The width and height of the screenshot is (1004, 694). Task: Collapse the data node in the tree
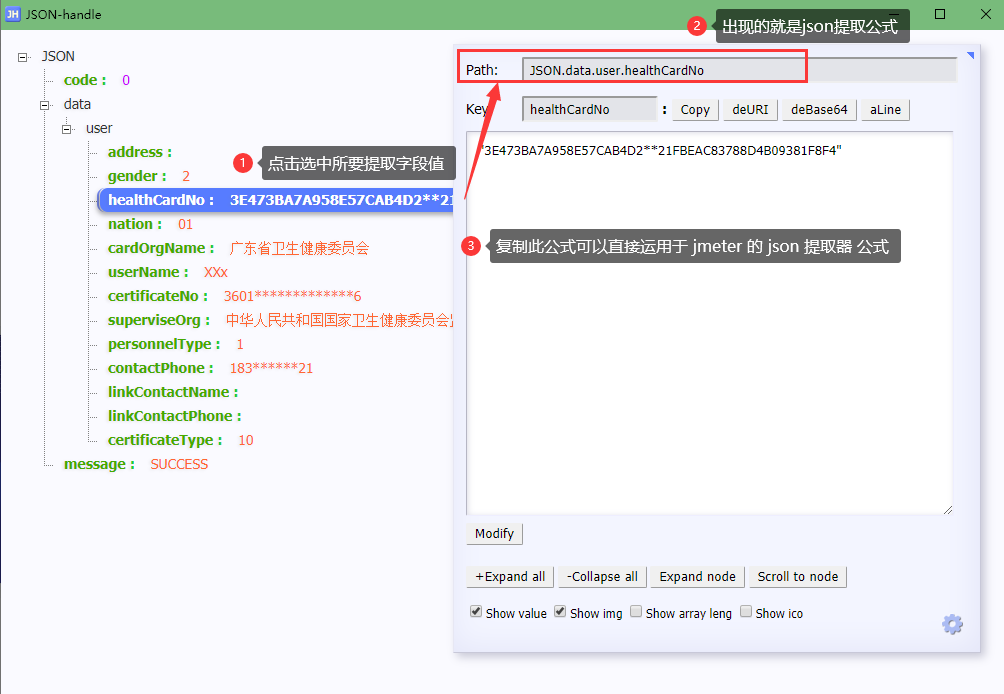pyautogui.click(x=43, y=104)
